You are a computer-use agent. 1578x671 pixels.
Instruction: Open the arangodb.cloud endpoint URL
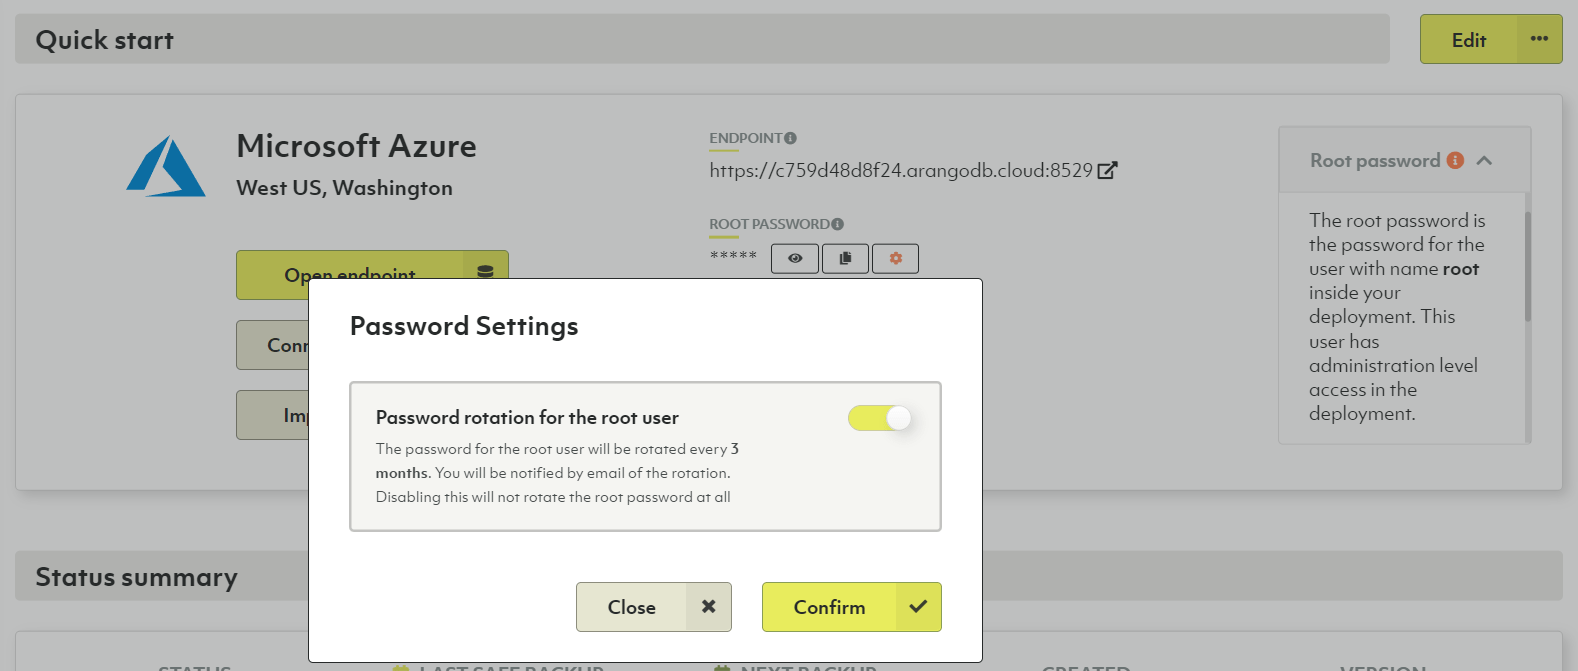pos(900,171)
